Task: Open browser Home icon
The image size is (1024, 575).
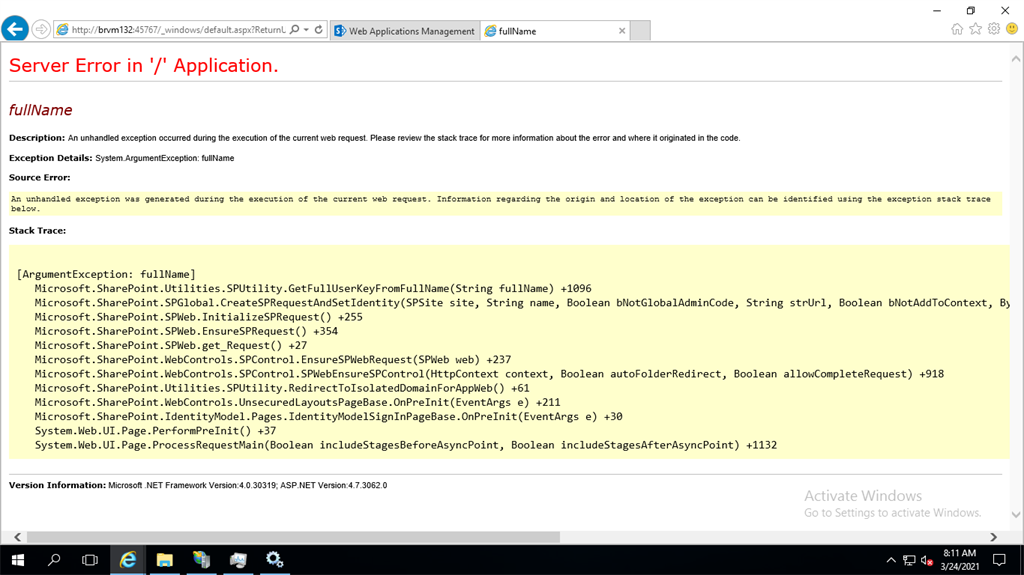Action: pos(957,29)
